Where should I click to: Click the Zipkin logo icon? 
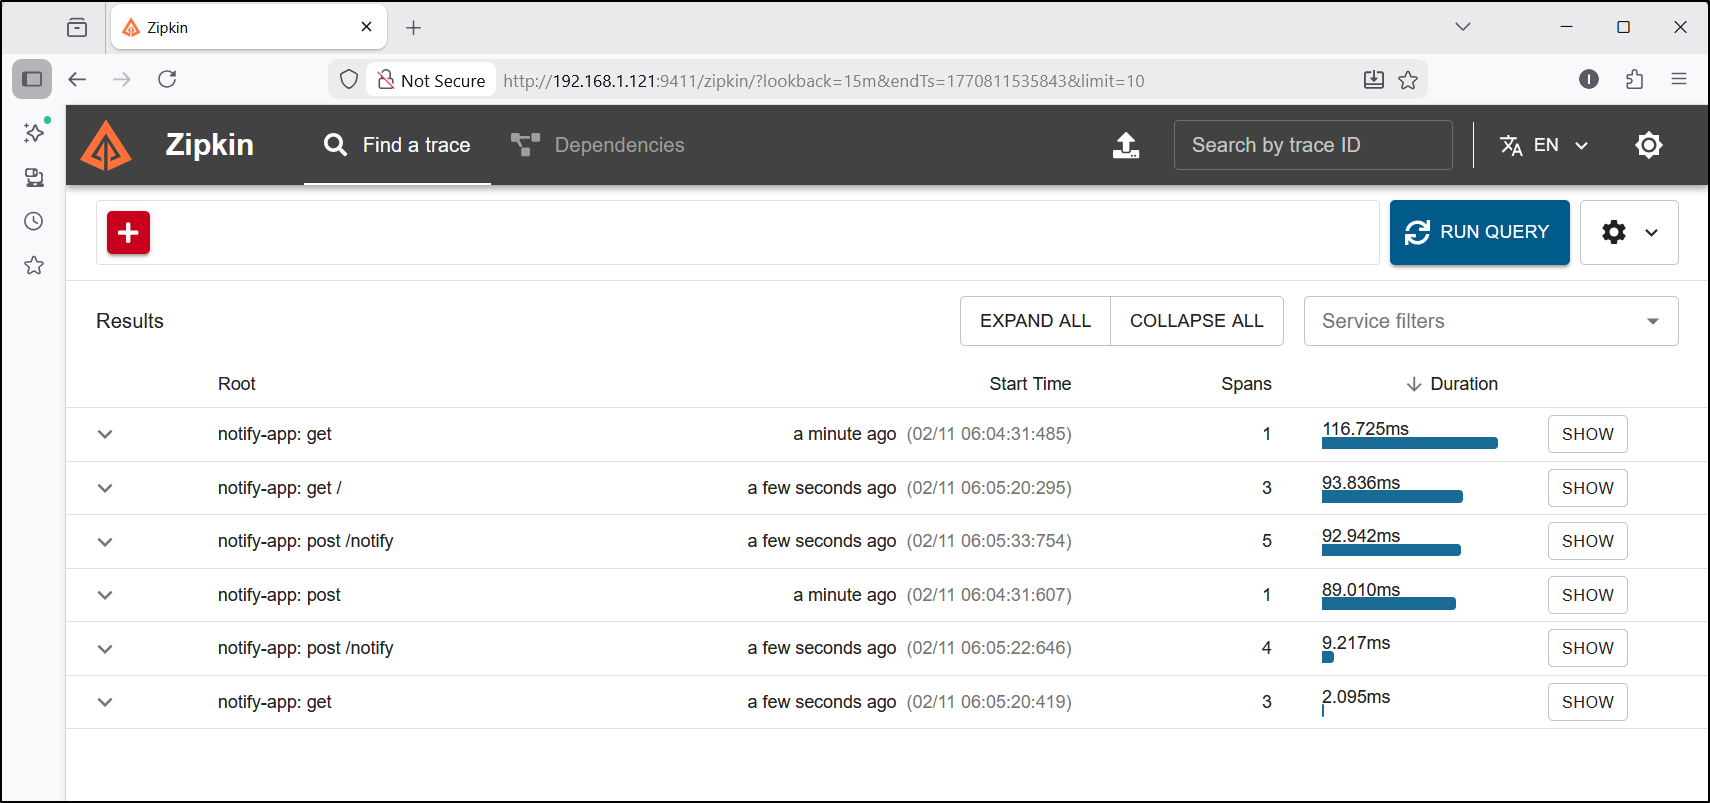106,146
